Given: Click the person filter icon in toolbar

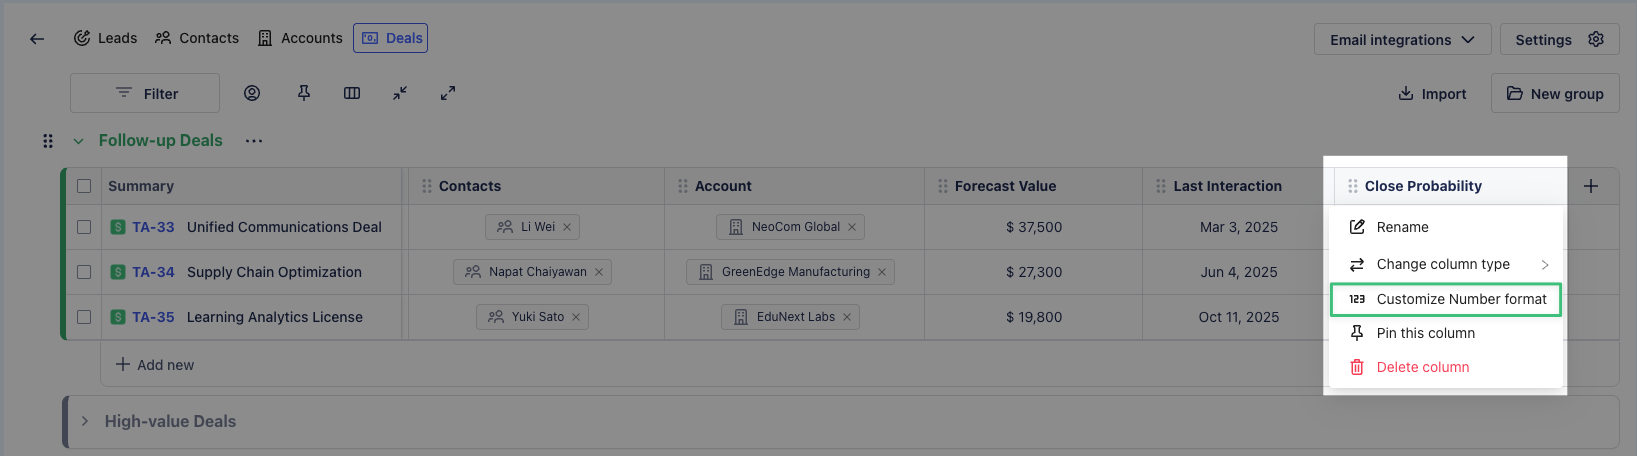Looking at the screenshot, I should tap(252, 93).
